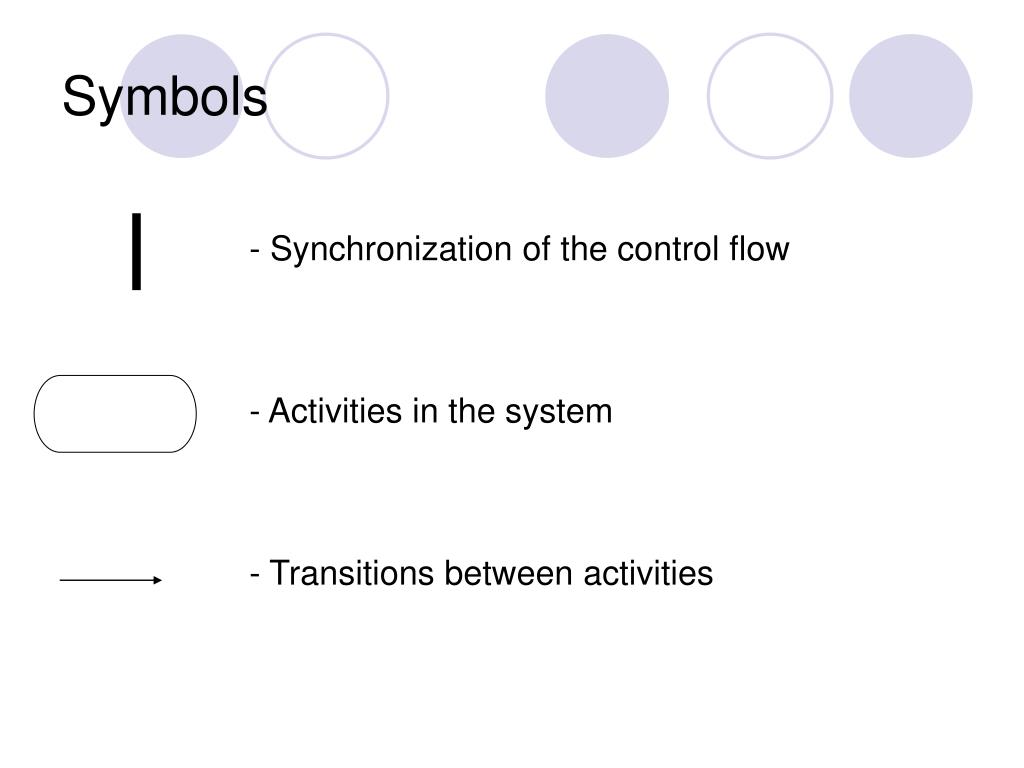Select the "Symbols" slide title
1024x768 pixels.
coord(165,97)
